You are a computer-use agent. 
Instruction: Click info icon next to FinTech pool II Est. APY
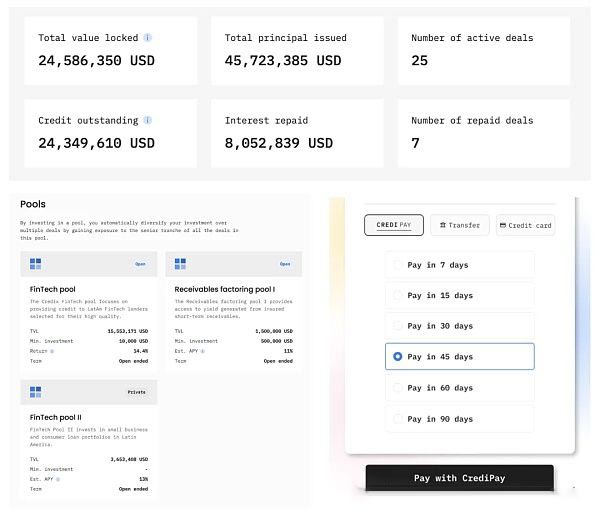pyautogui.click(x=58, y=479)
